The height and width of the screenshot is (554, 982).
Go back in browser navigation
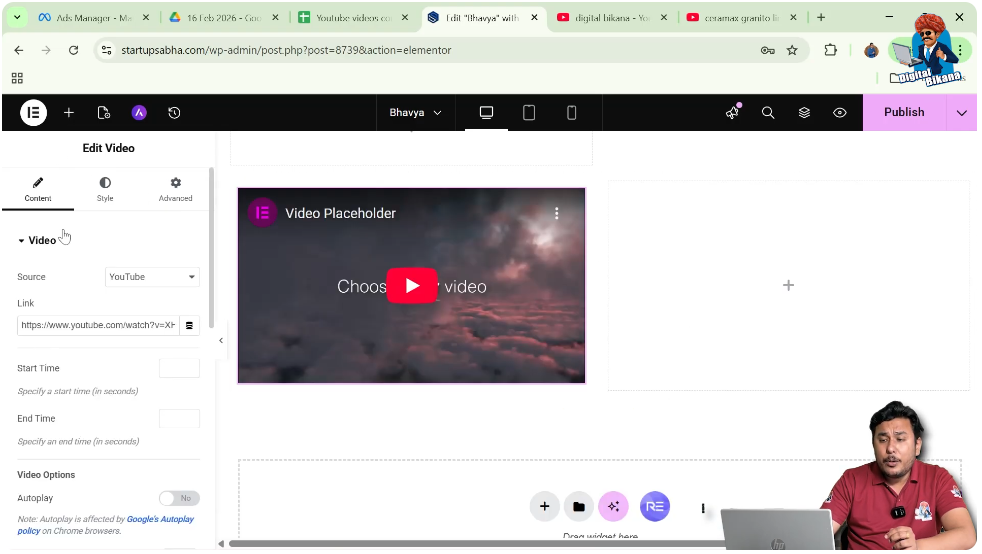coord(19,50)
